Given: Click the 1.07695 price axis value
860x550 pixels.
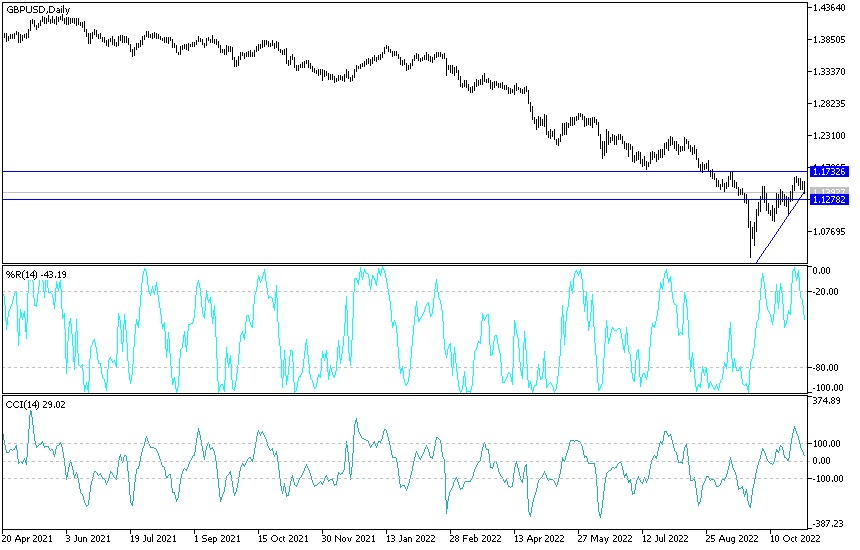Looking at the screenshot, I should [829, 231].
